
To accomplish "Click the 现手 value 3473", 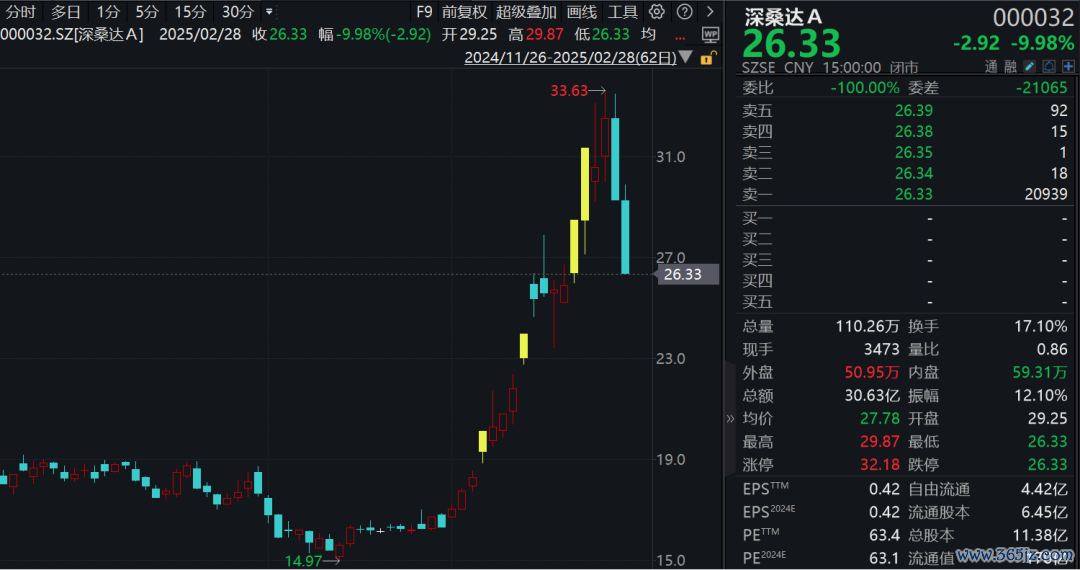I will (x=882, y=350).
